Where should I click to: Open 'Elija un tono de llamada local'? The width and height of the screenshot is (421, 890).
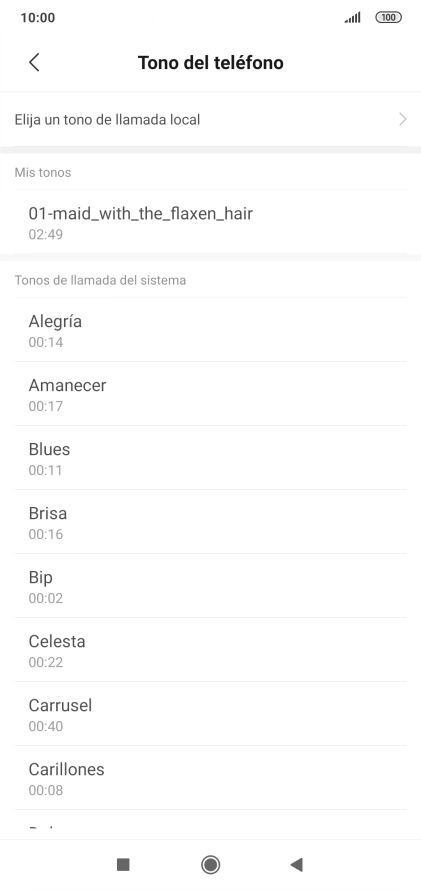(x=210, y=119)
